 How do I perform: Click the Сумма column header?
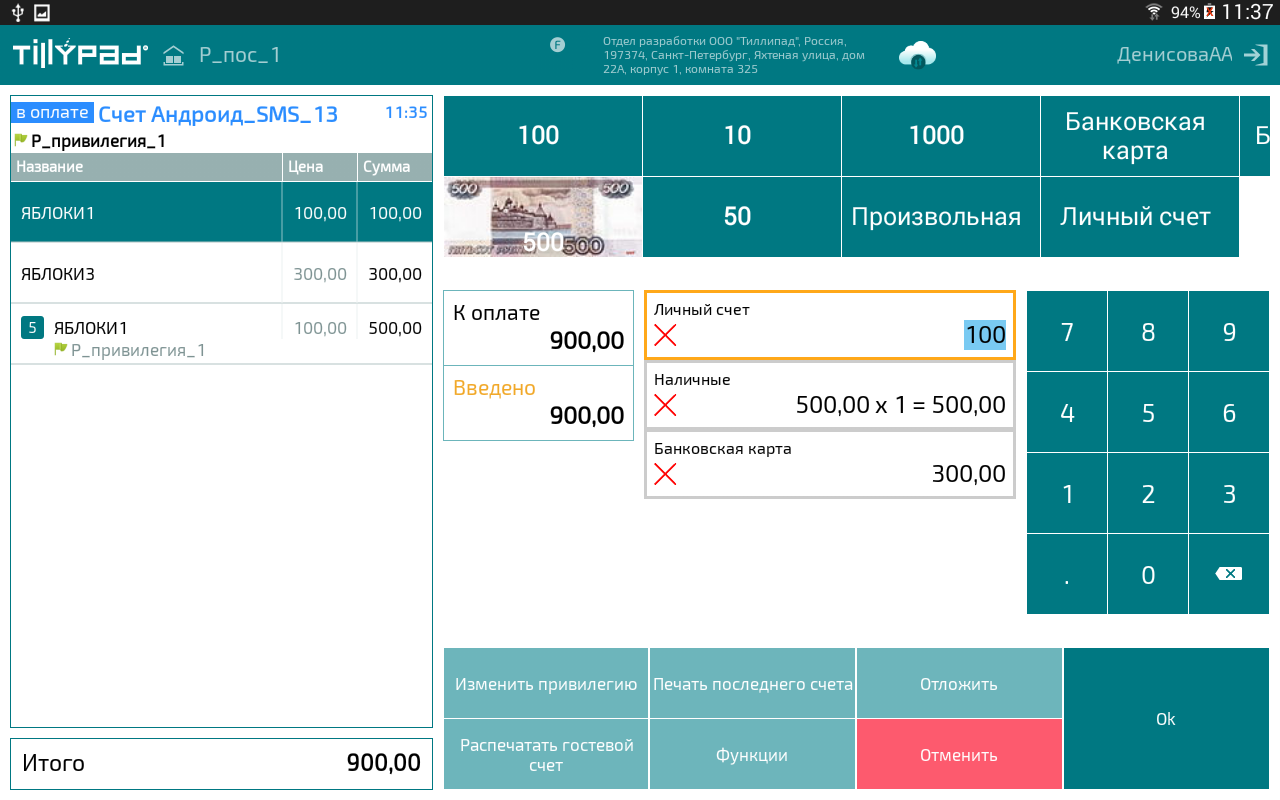(394, 167)
